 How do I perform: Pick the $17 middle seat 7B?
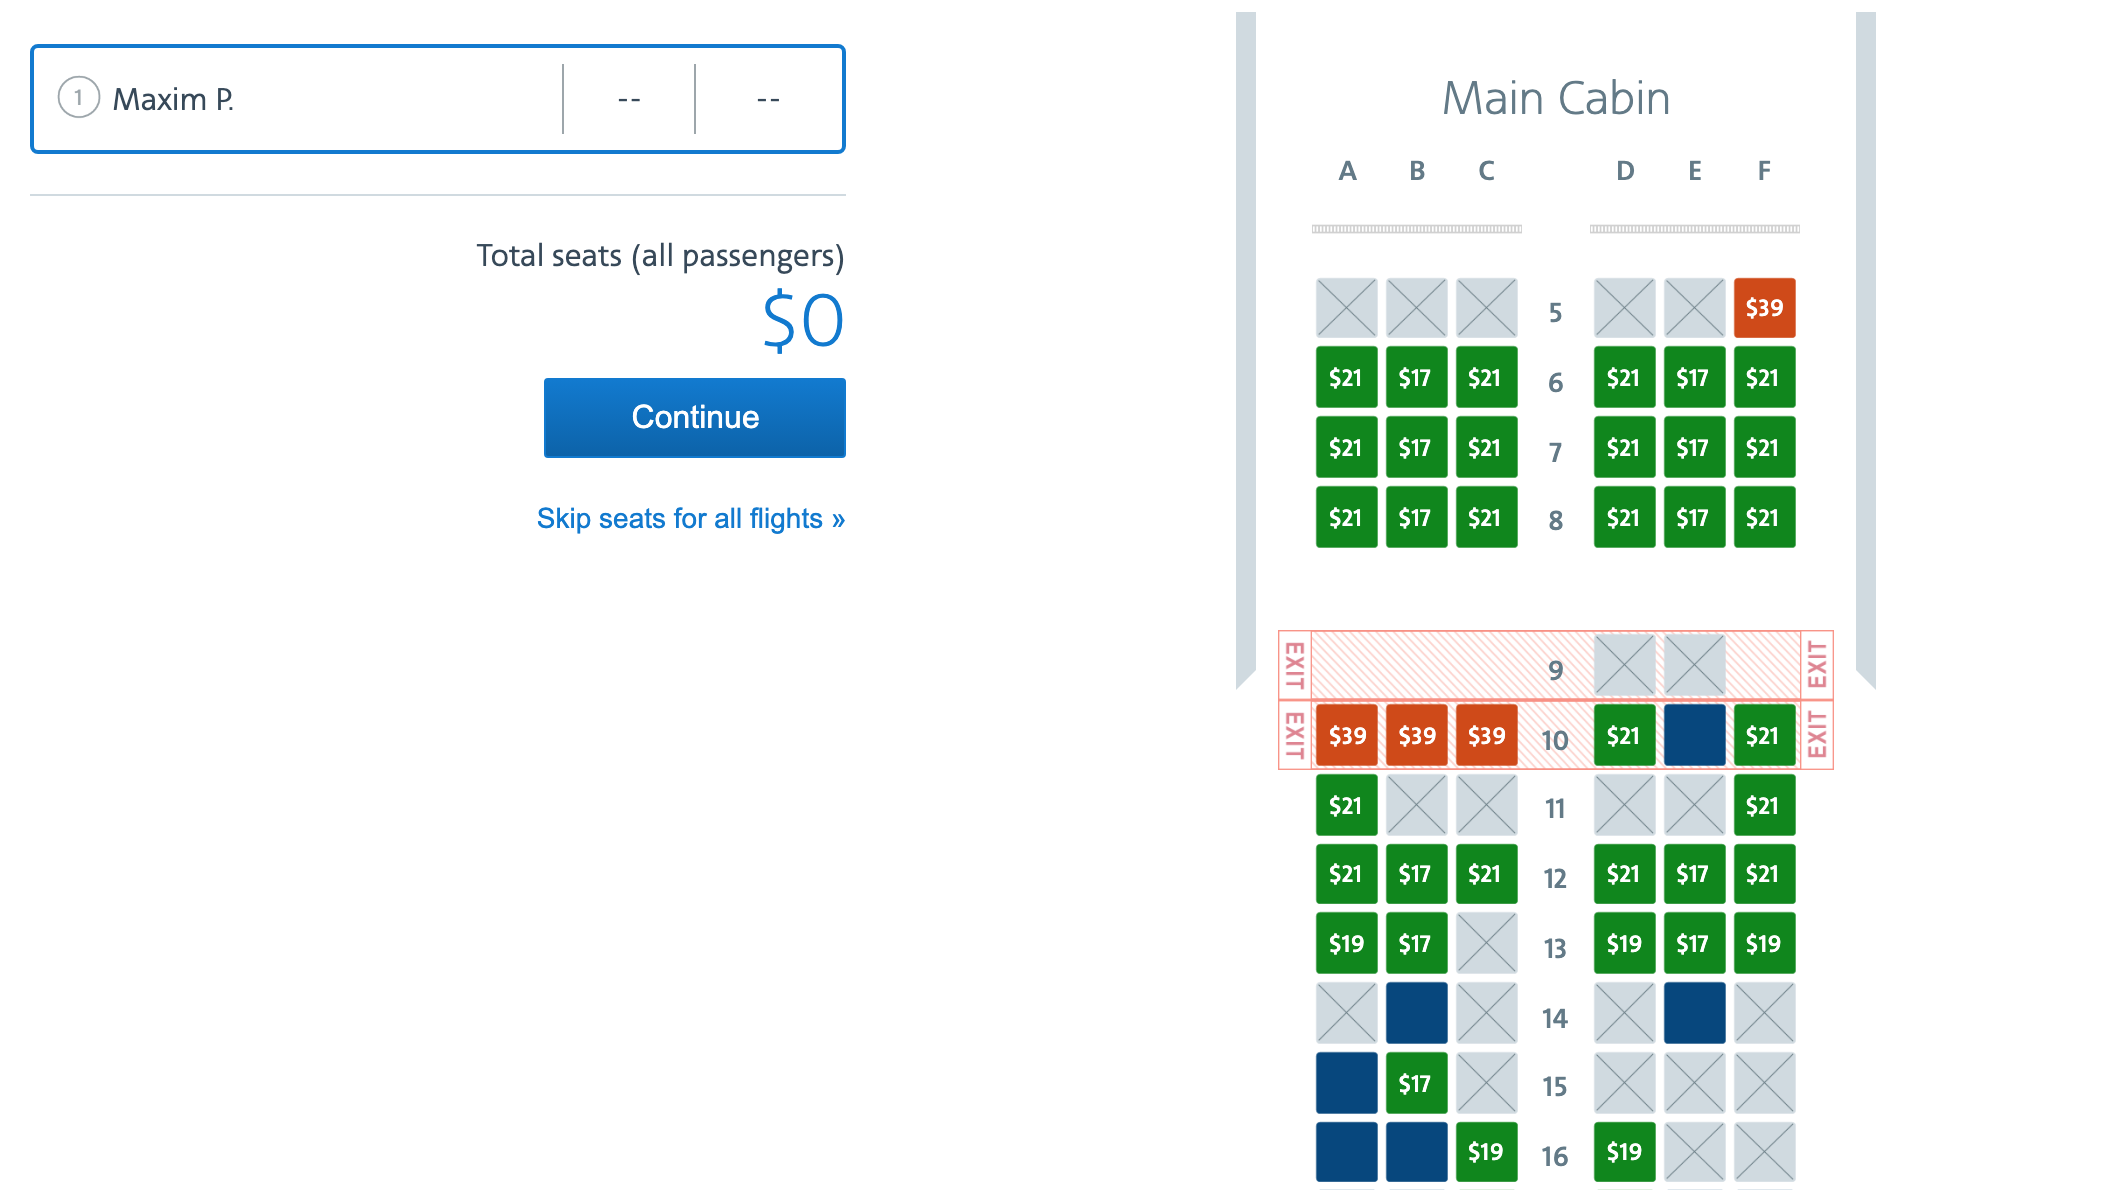(x=1416, y=447)
